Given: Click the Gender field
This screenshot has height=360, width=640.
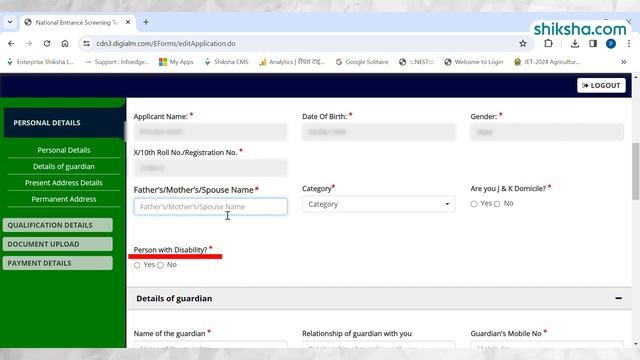Looking at the screenshot, I should (x=547, y=132).
